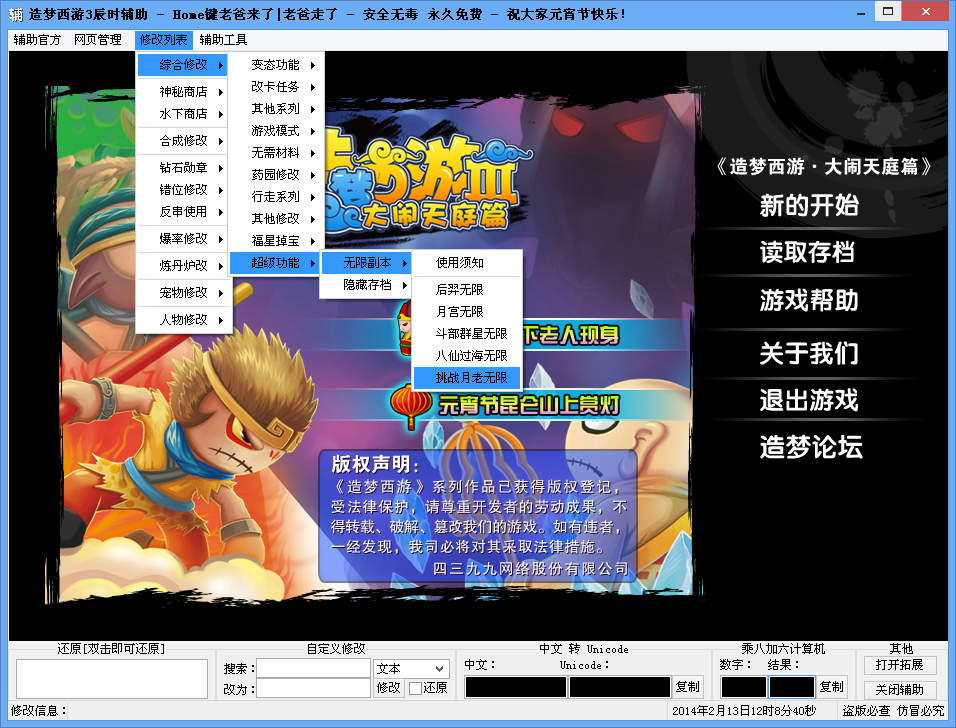Copy the calculator result with 复制
Image resolution: width=956 pixels, height=728 pixels.
click(832, 687)
